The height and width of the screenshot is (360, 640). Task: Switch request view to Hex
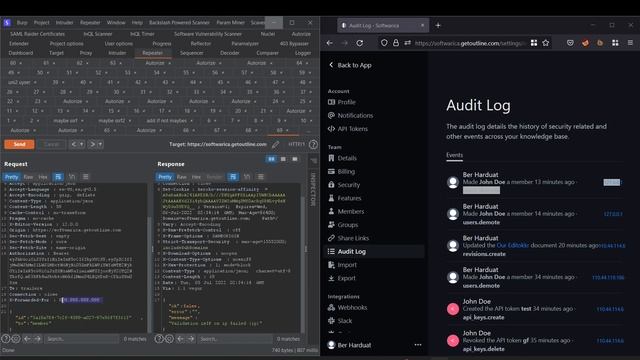point(43,177)
